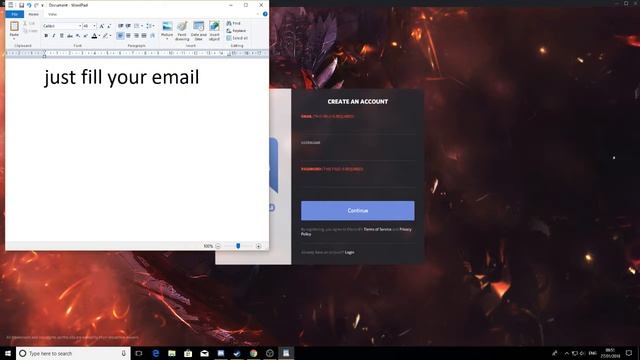This screenshot has height=360, width=640.
Task: Click the Redo icon in quick access toolbar
Action: (36, 5)
